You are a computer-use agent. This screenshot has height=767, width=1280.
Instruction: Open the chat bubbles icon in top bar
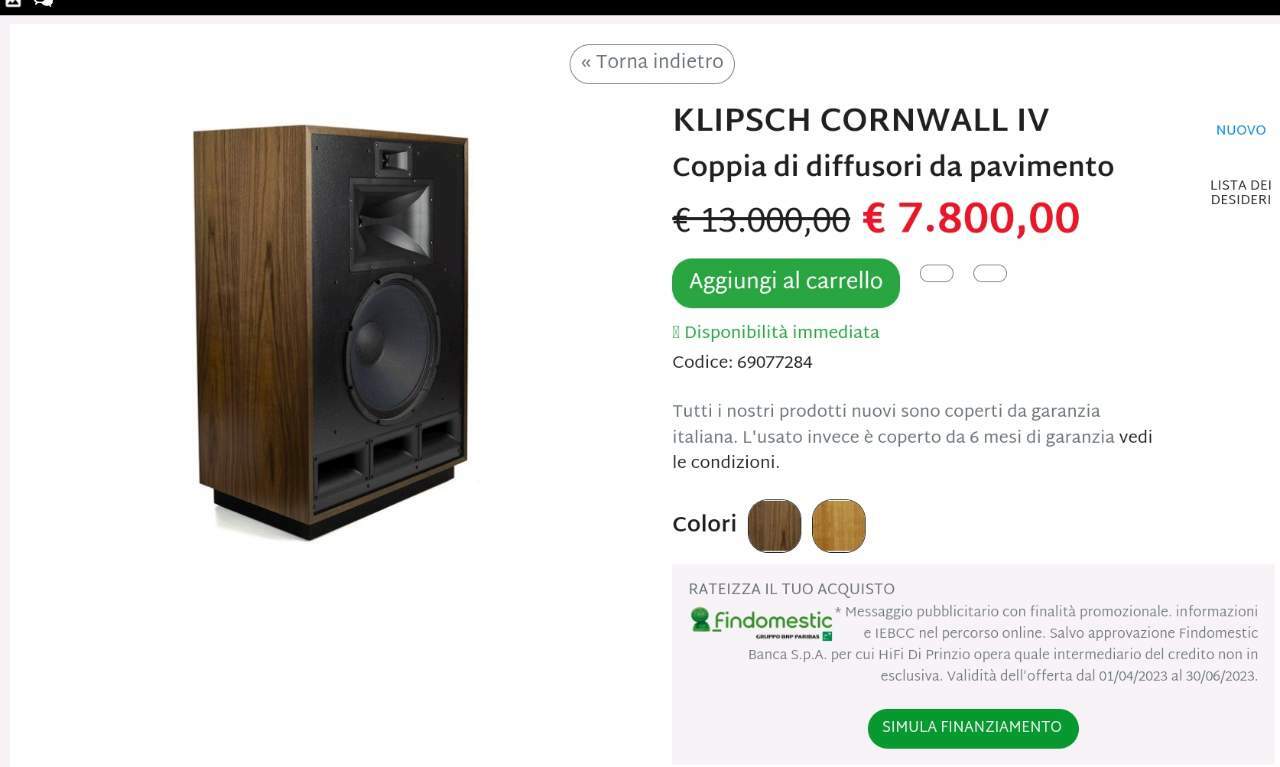coord(43,3)
